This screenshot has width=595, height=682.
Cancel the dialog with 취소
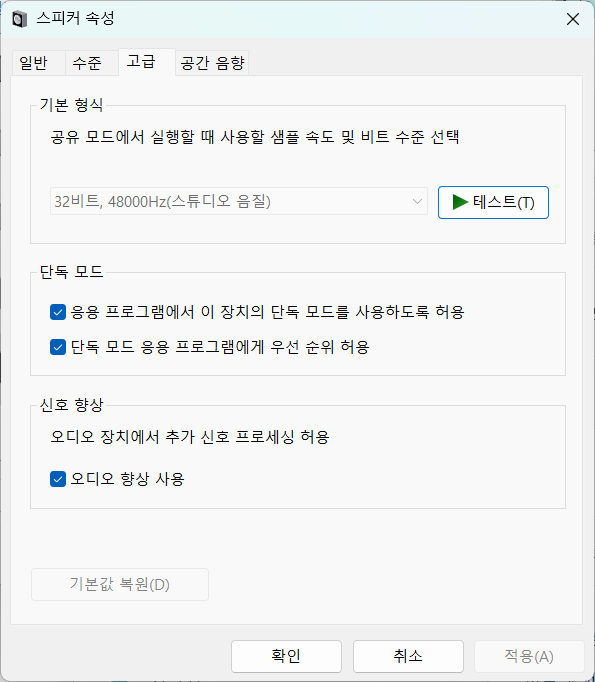(x=408, y=656)
